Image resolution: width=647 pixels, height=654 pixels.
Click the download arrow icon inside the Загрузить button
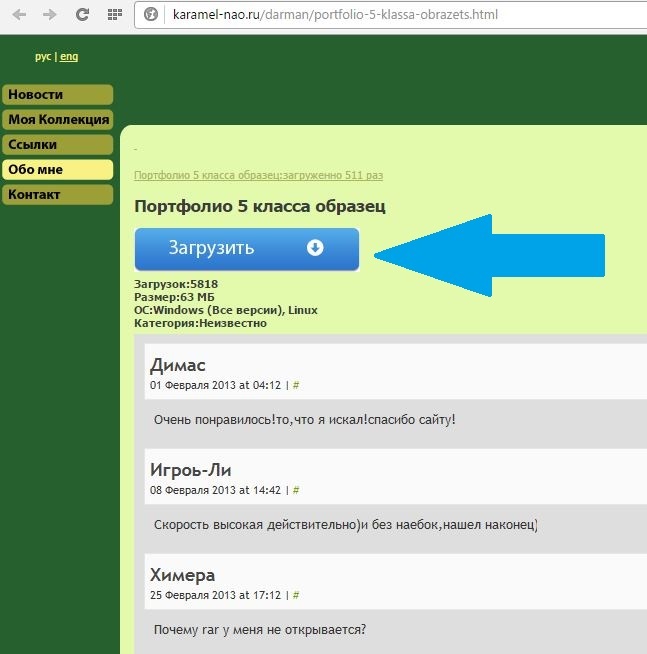coord(315,248)
